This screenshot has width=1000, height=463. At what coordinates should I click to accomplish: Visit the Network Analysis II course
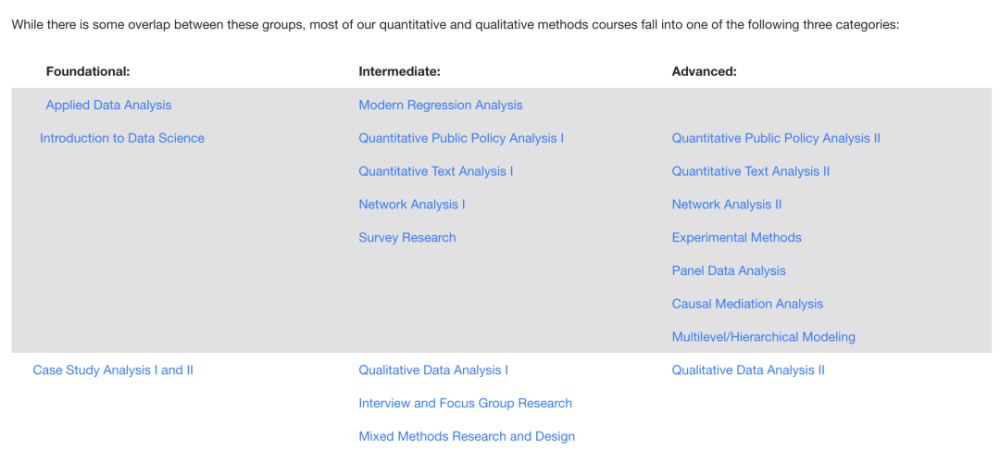727,204
